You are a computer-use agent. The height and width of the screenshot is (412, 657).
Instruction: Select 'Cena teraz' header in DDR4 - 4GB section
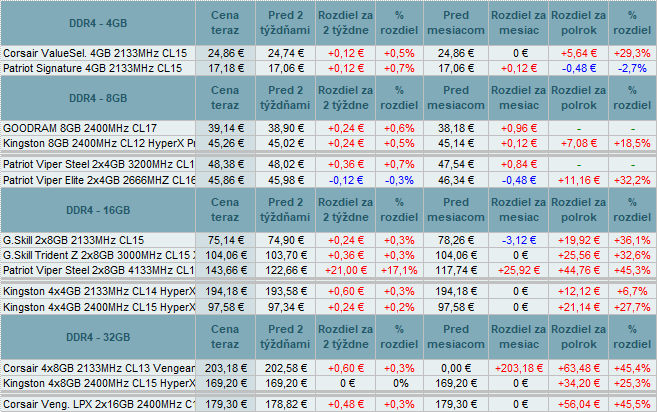click(x=225, y=23)
